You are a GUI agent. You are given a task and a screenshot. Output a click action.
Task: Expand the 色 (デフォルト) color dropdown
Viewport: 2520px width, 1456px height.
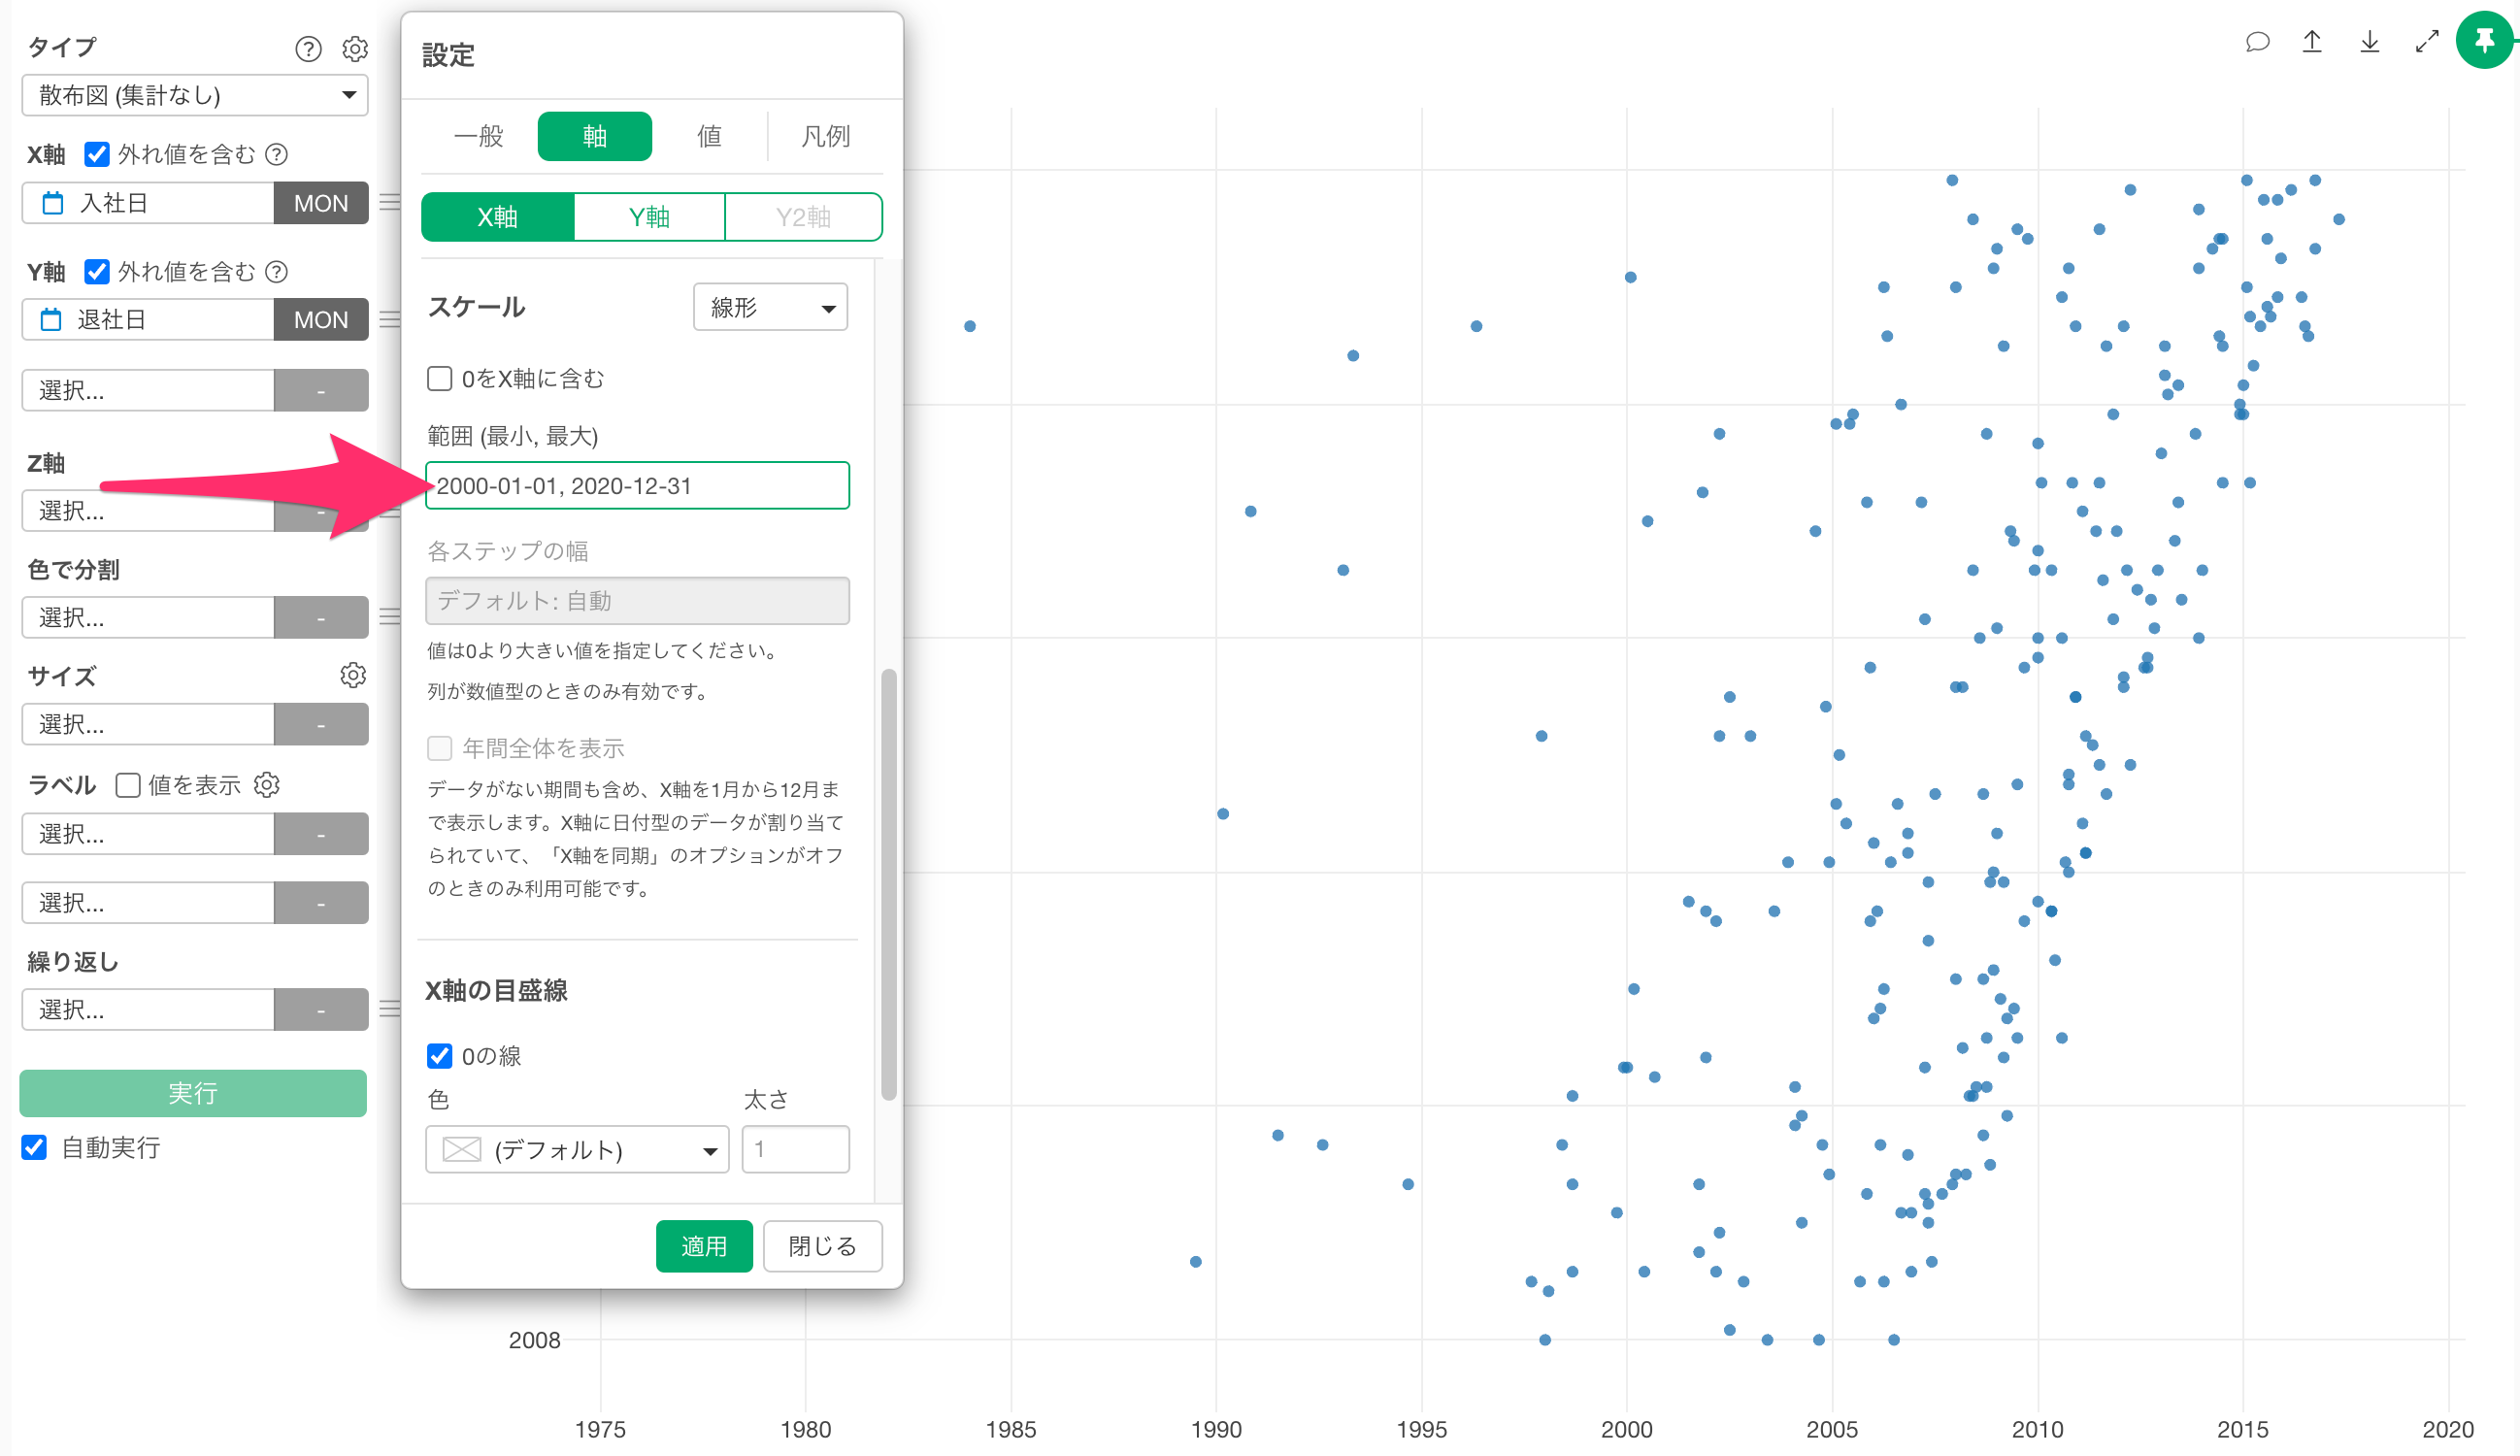[577, 1150]
